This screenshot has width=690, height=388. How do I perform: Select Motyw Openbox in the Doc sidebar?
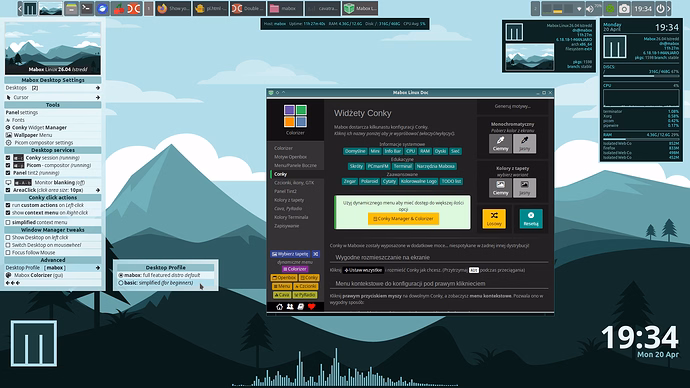[x=290, y=157]
